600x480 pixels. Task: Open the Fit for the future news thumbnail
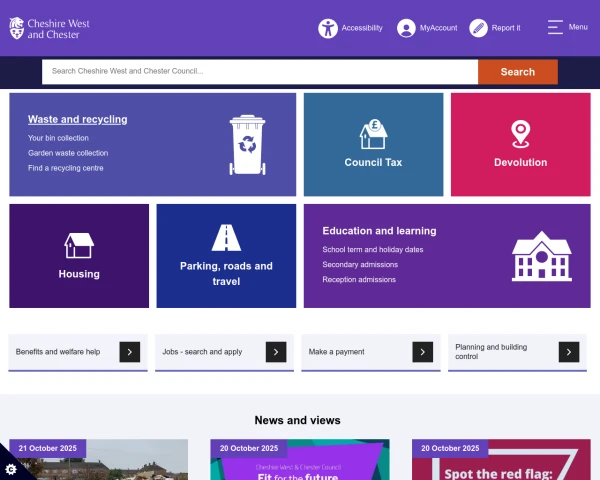point(300,460)
